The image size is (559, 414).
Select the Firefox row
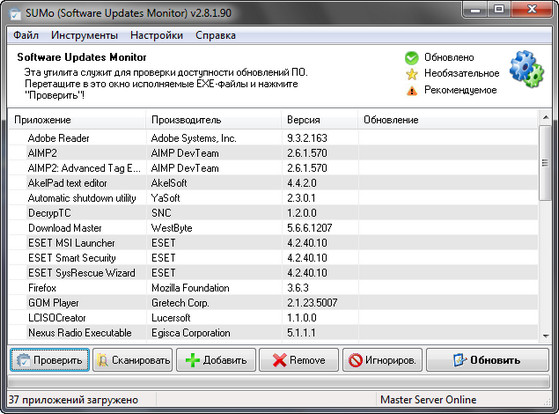(x=273, y=288)
